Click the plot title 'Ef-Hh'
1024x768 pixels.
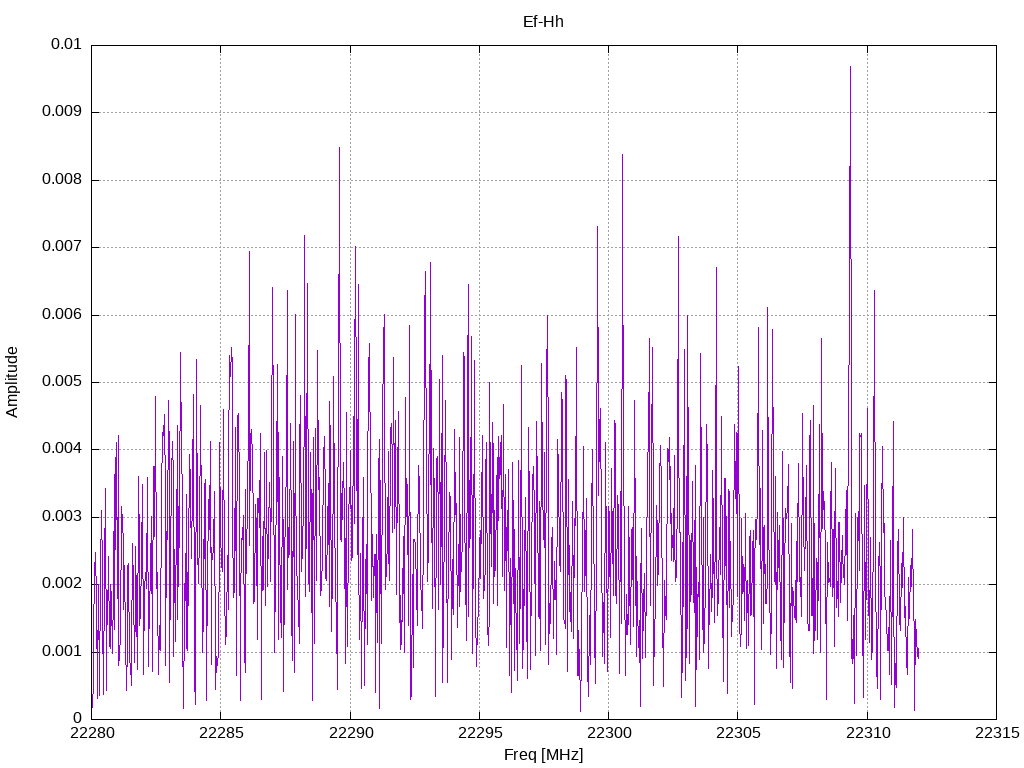[543, 22]
